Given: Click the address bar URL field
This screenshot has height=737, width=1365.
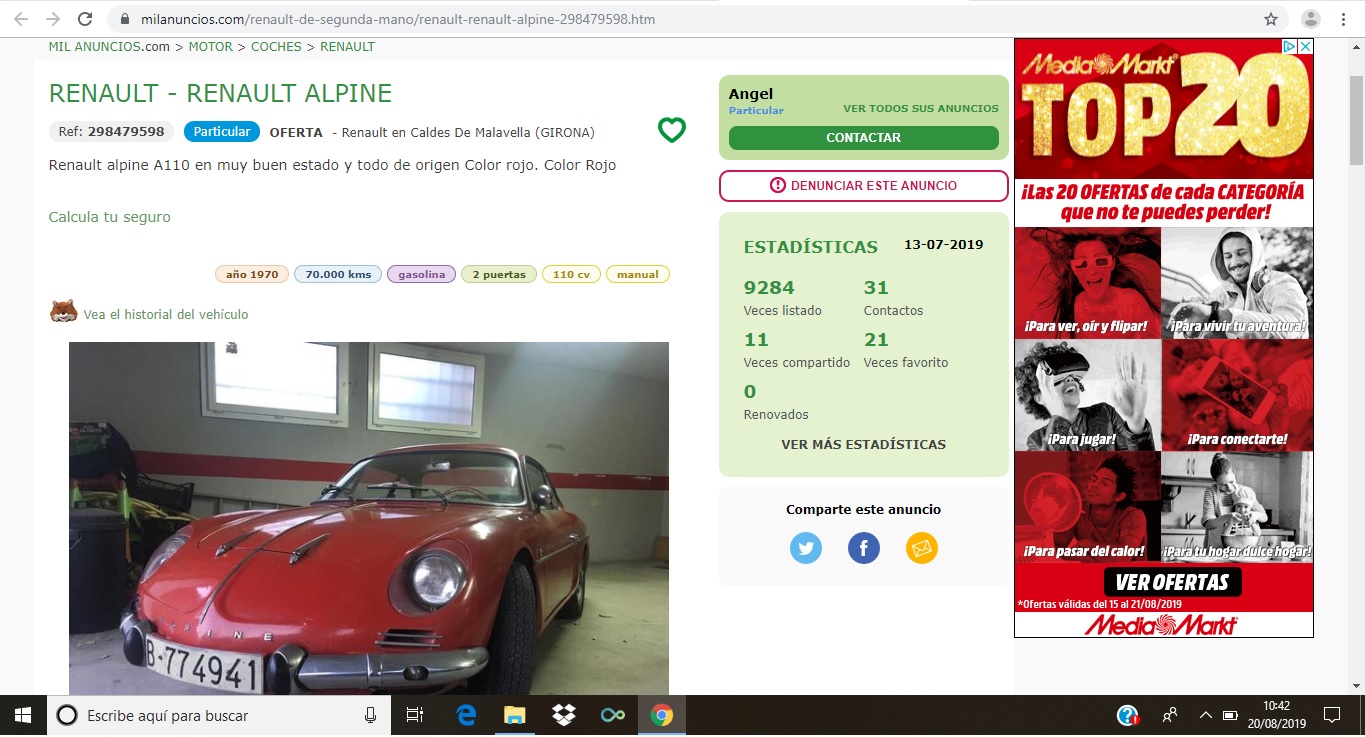Looking at the screenshot, I should pyautogui.click(x=685, y=19).
